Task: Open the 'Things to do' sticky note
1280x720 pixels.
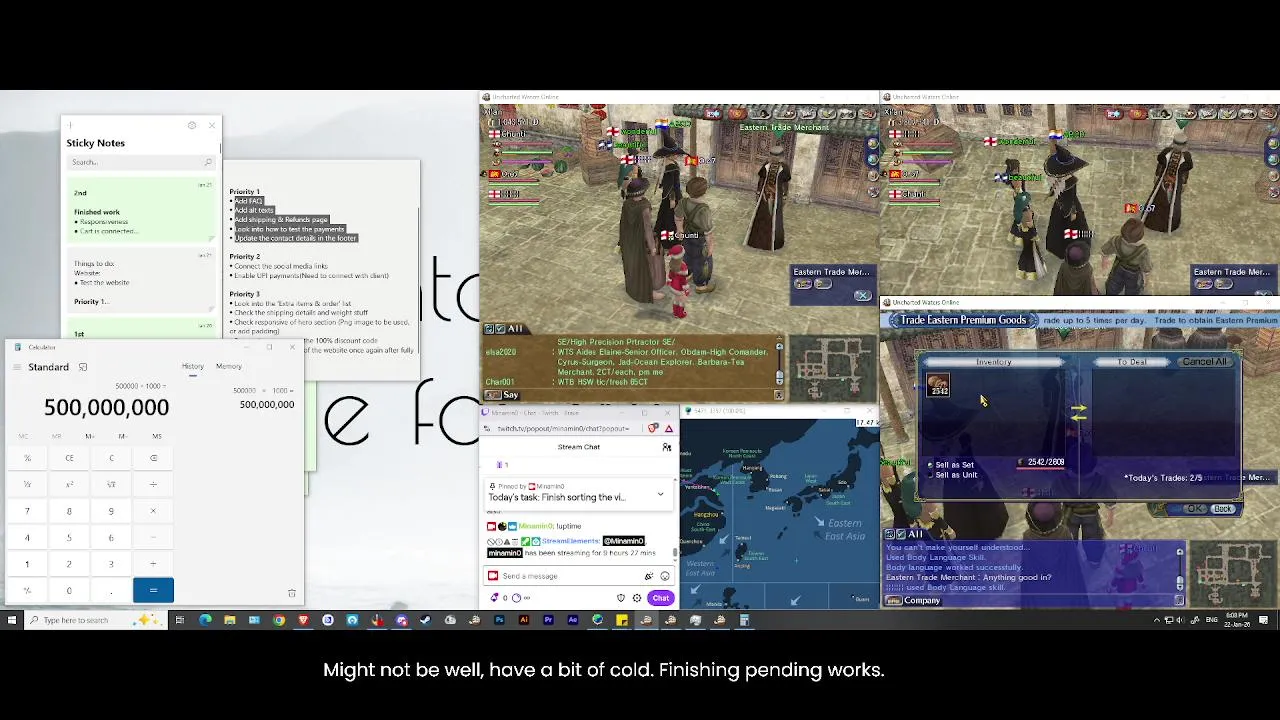Action: [x=140, y=280]
